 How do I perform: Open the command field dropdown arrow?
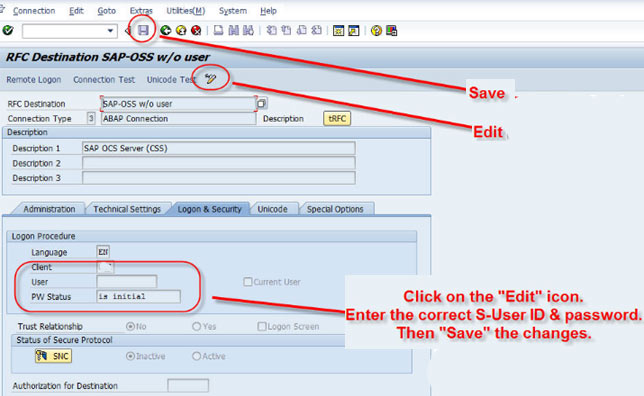point(110,31)
